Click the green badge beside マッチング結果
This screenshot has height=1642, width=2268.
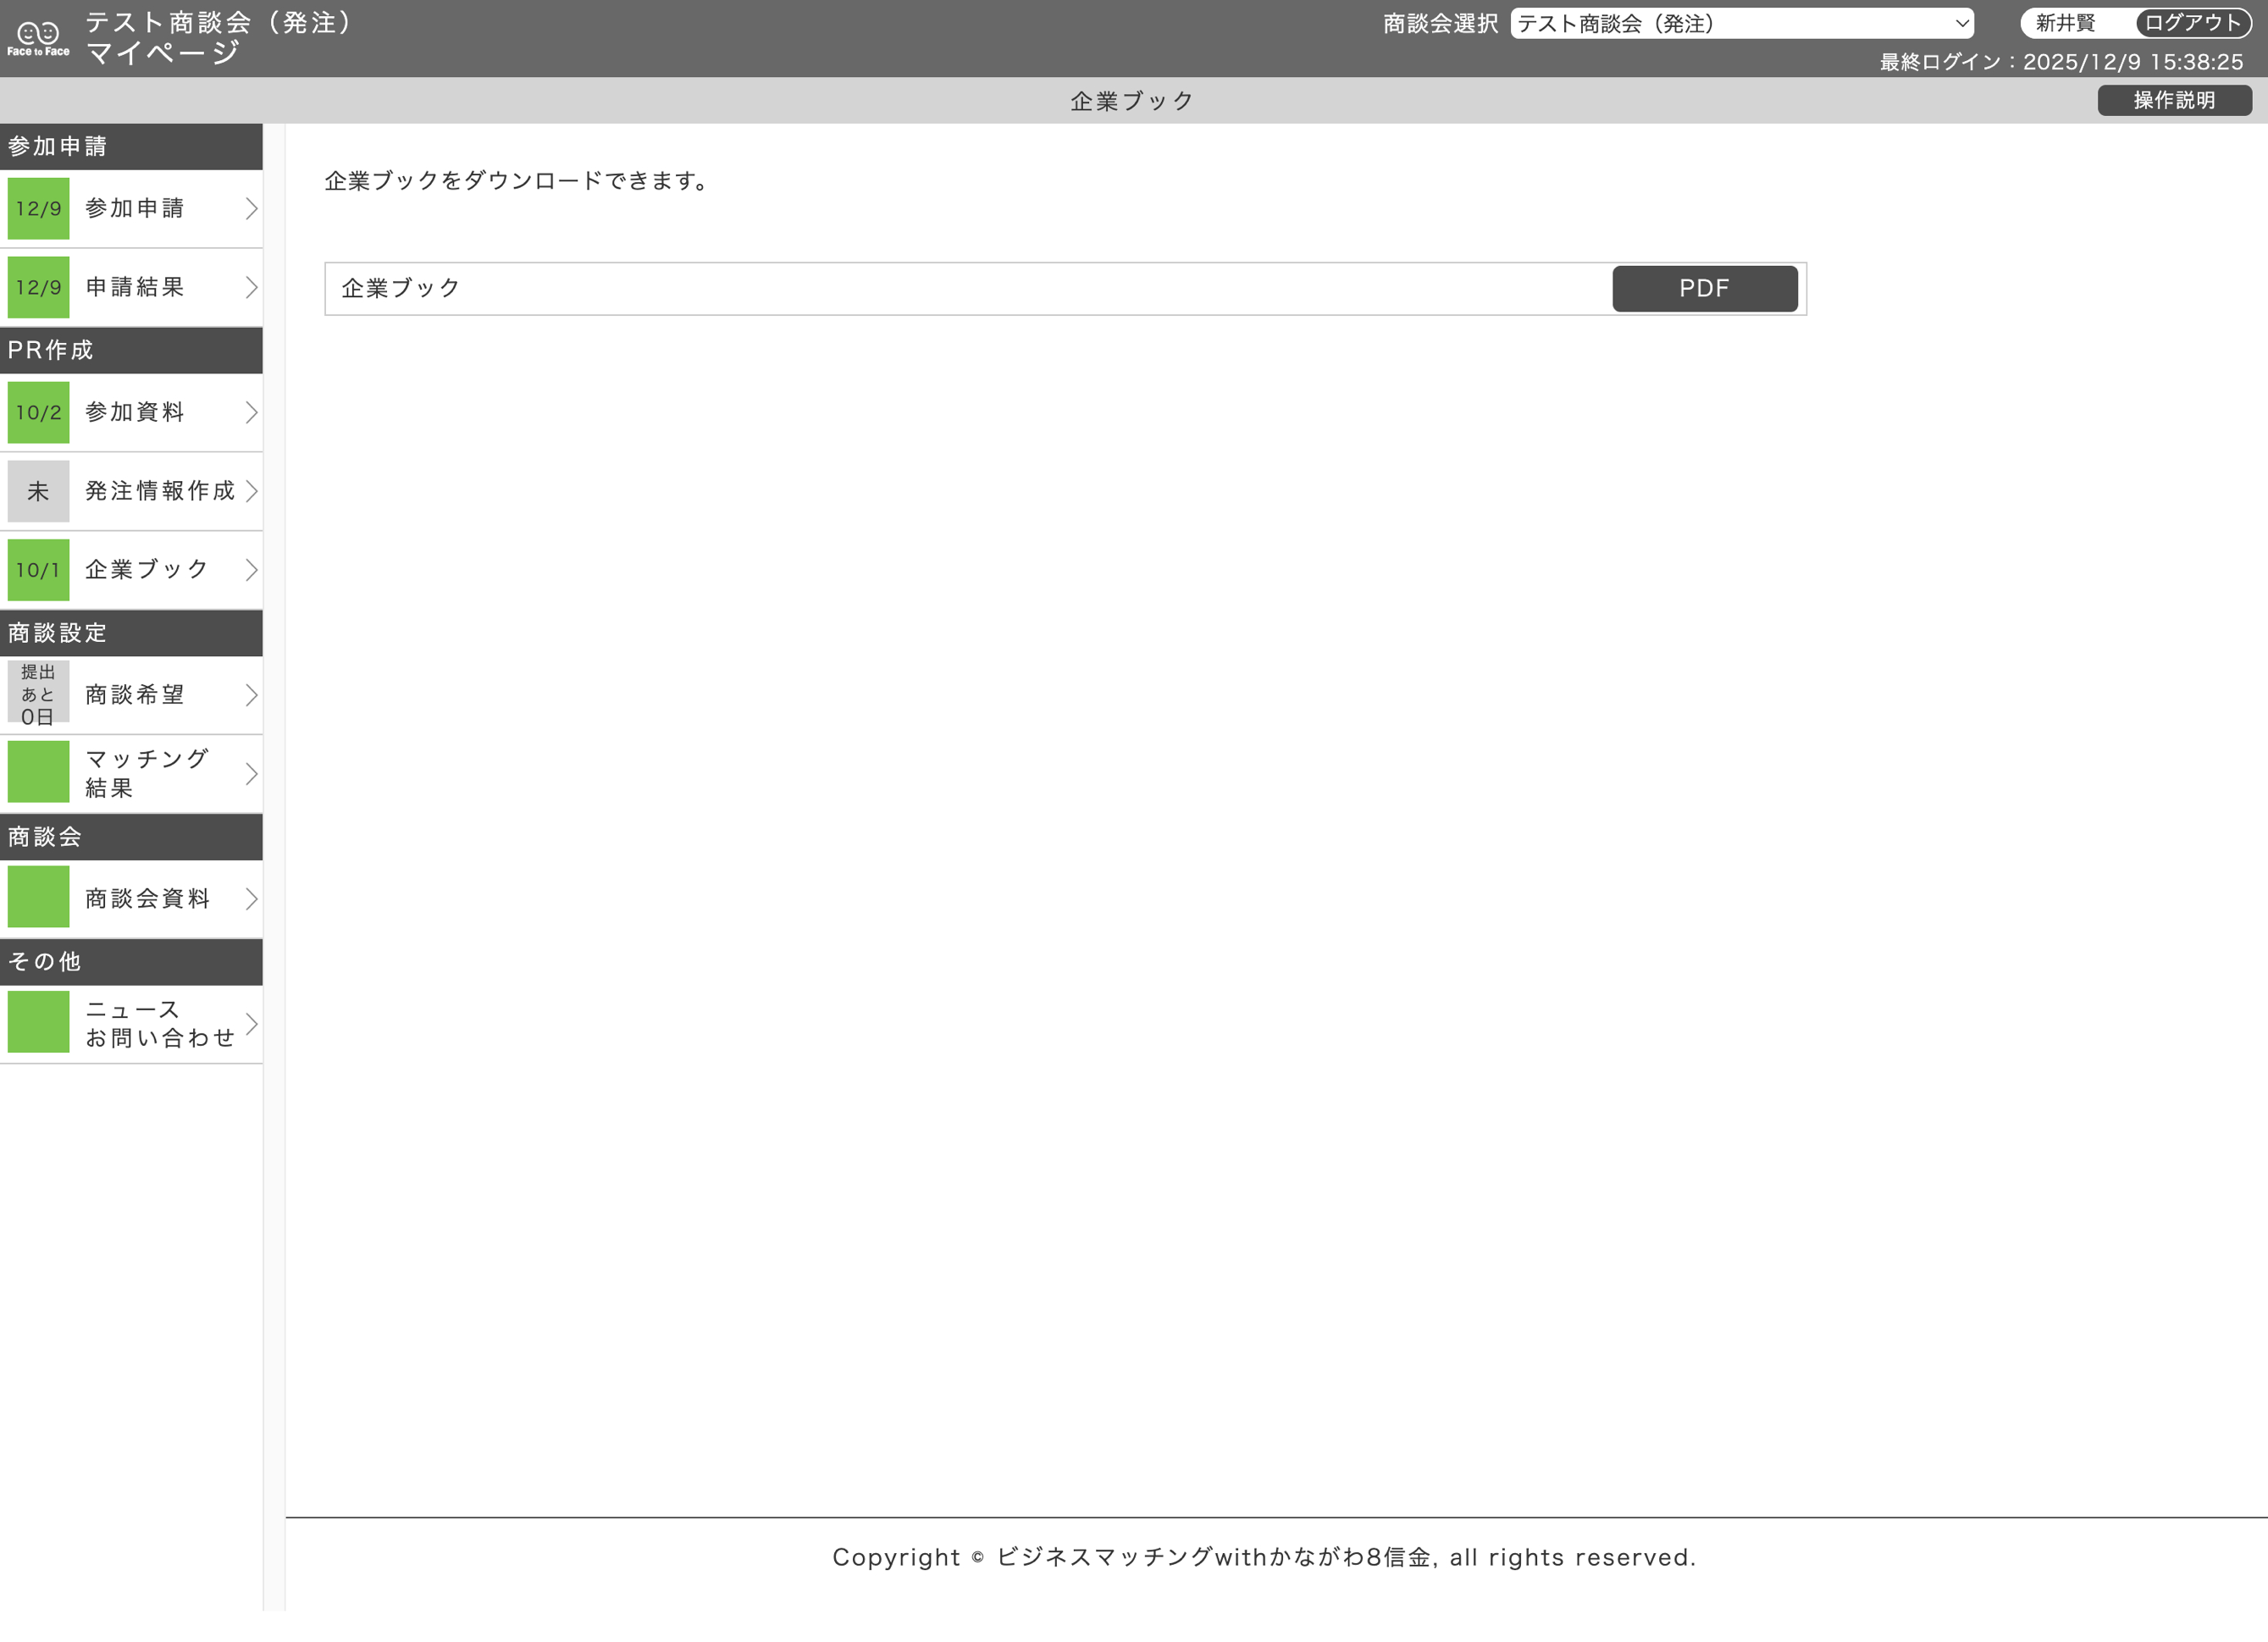click(38, 771)
